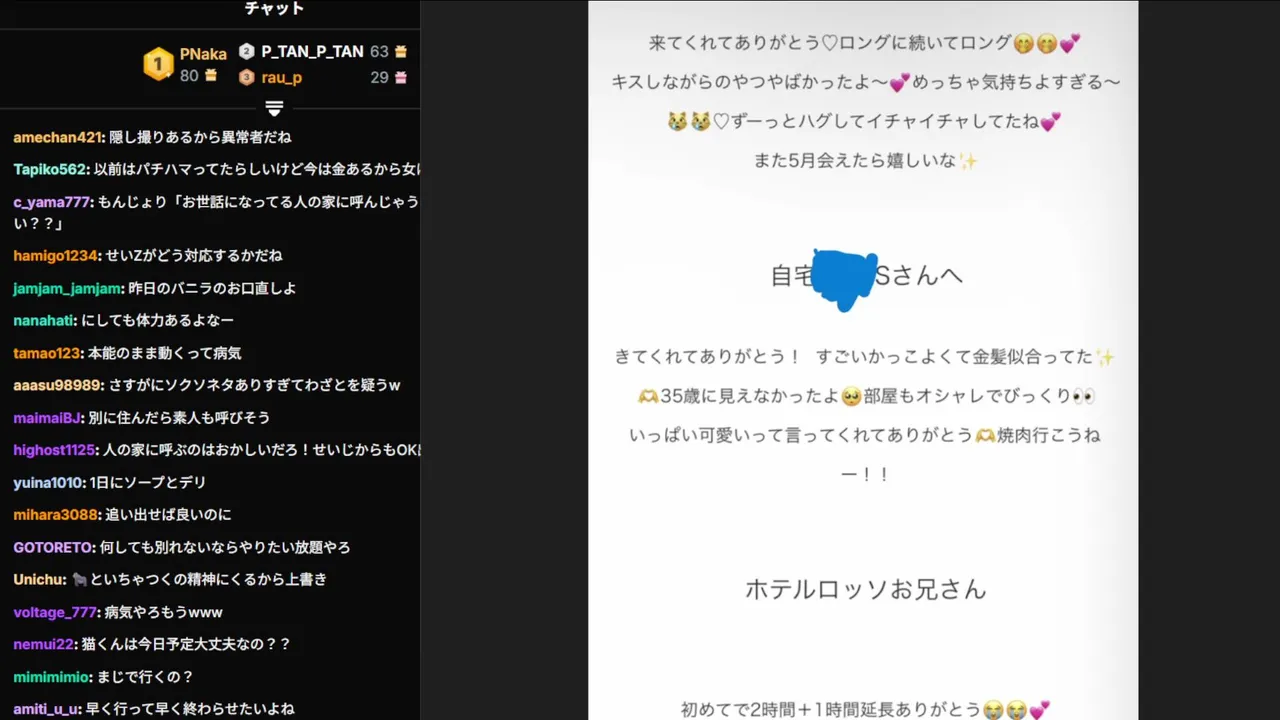Click username GOTORETO in chat
Viewport: 1280px width, 720px height.
tap(54, 548)
